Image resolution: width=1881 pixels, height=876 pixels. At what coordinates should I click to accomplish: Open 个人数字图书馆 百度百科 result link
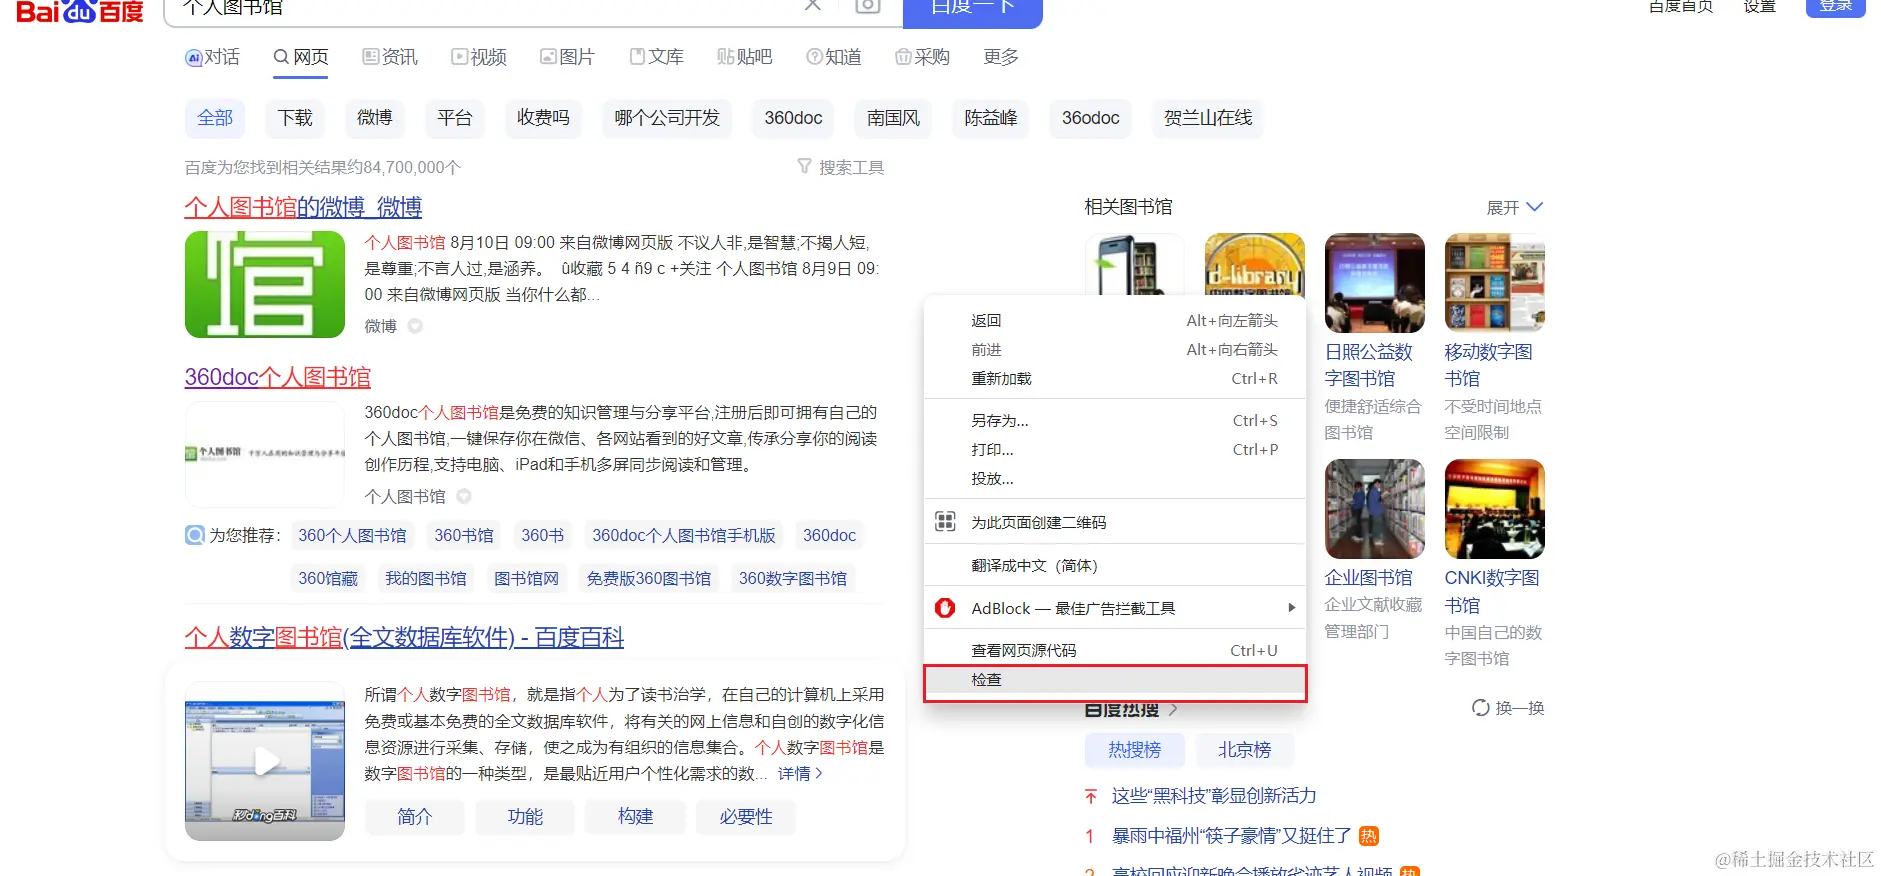click(404, 637)
